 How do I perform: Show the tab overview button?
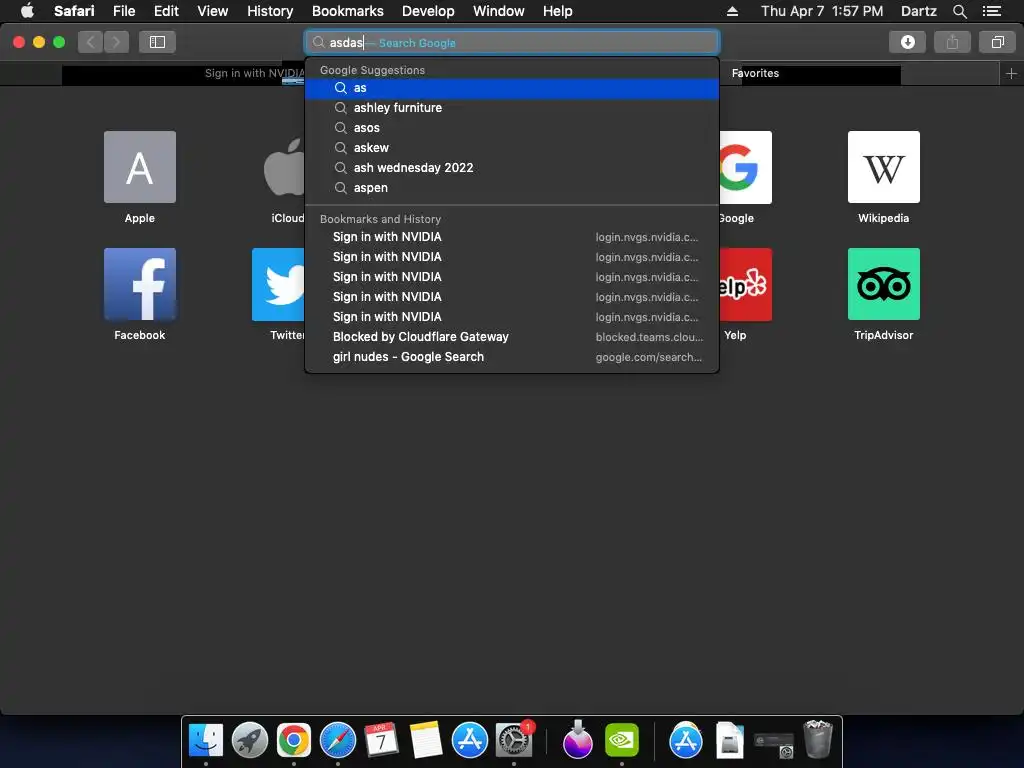pos(998,42)
